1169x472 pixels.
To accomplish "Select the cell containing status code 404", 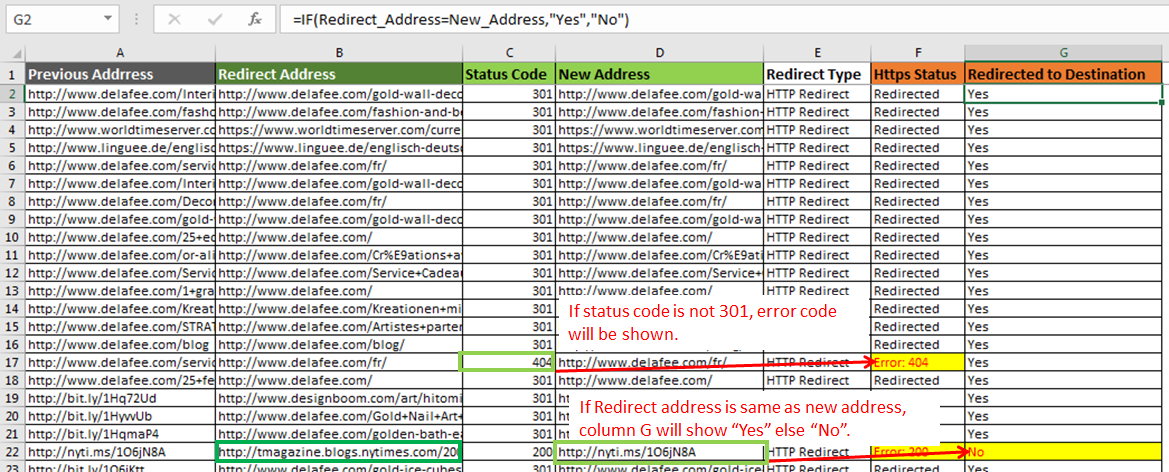I will (507, 362).
